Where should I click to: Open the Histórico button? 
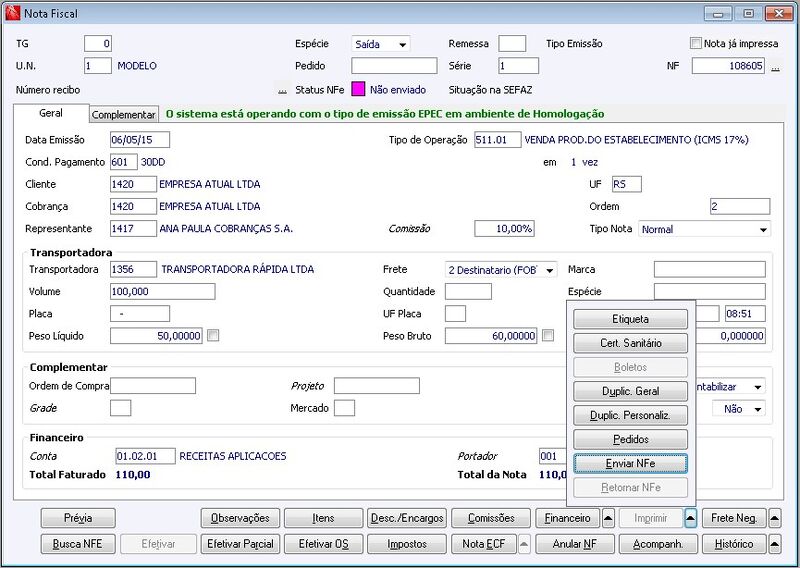point(734,545)
